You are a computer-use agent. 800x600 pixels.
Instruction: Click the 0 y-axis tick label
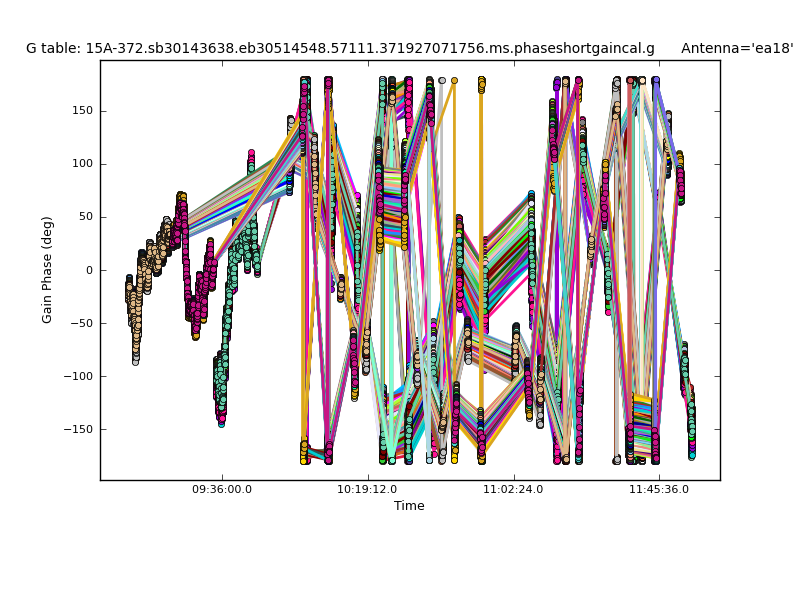88,270
